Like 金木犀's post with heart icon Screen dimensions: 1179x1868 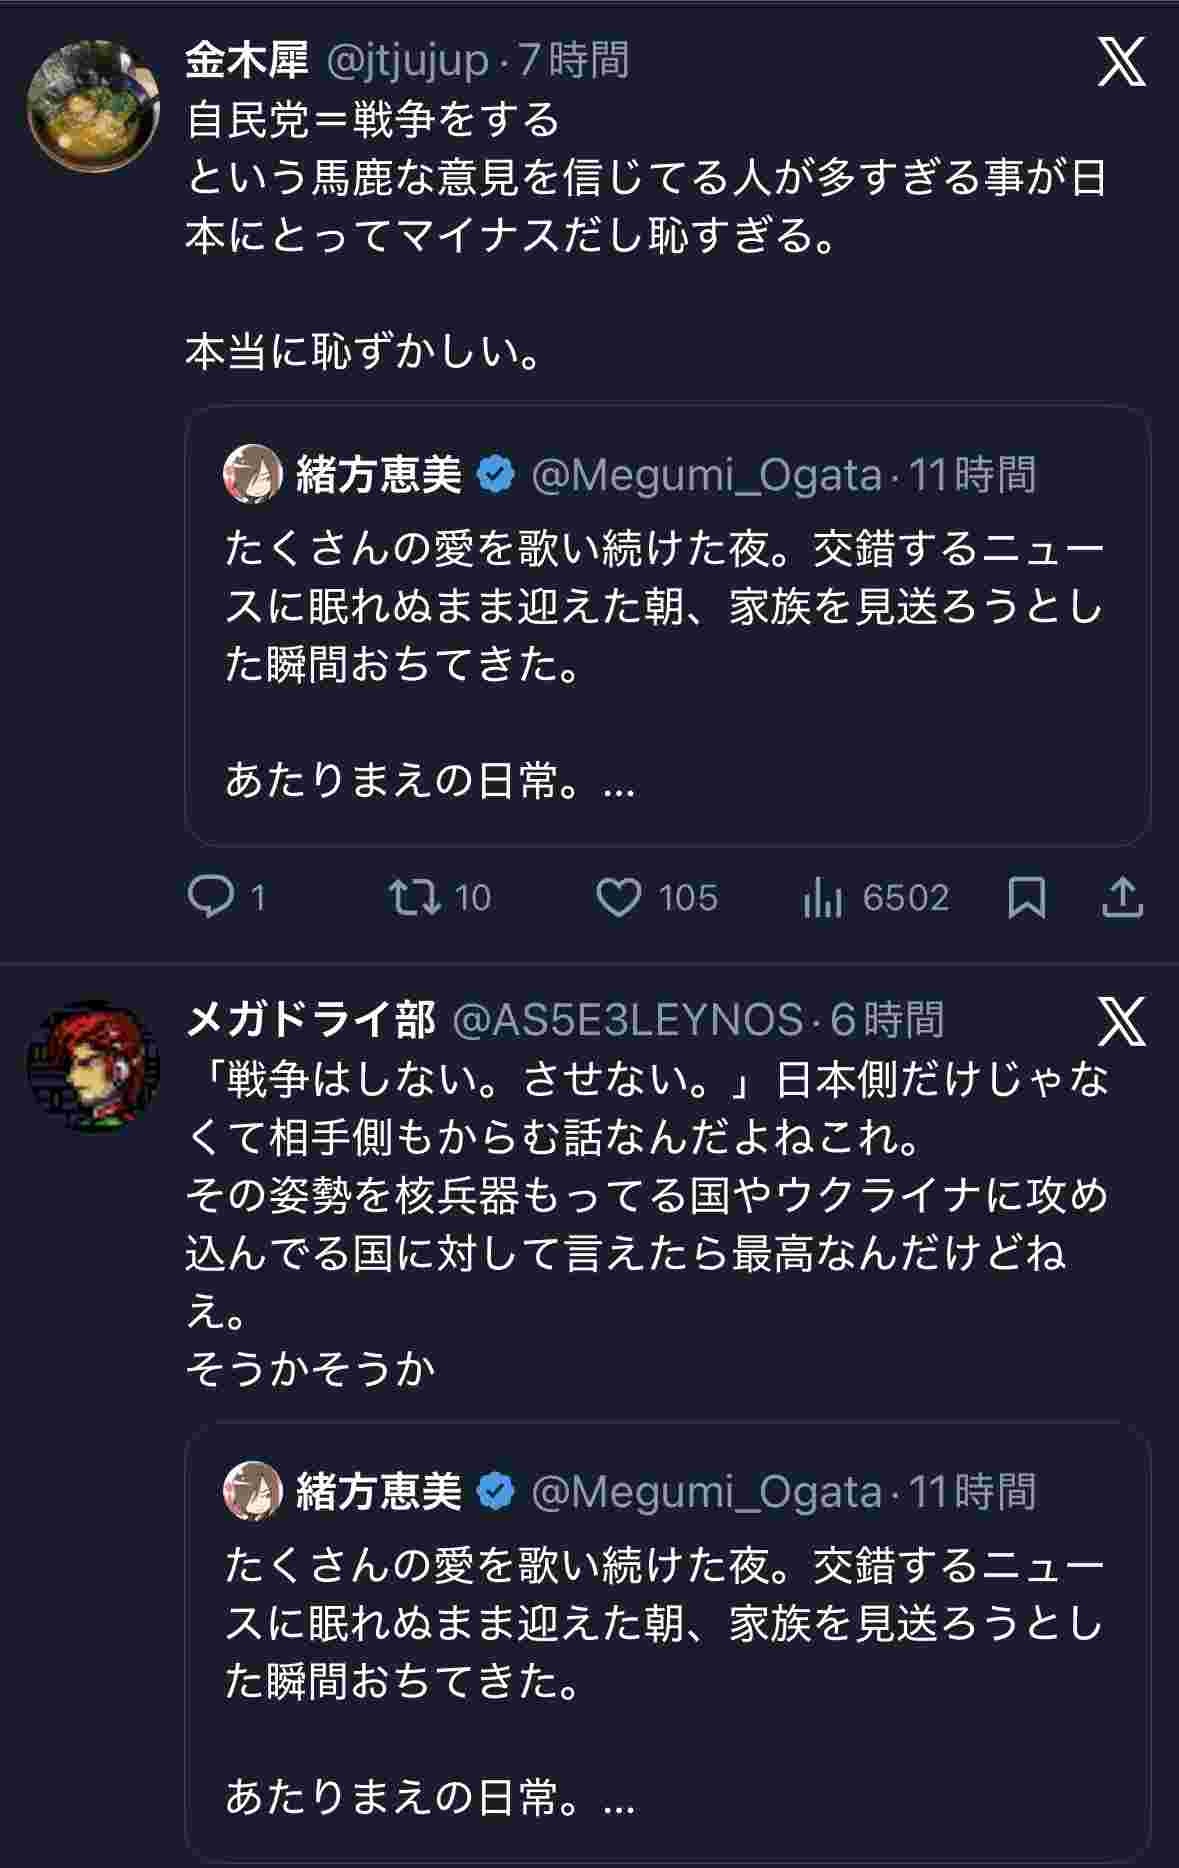619,897
